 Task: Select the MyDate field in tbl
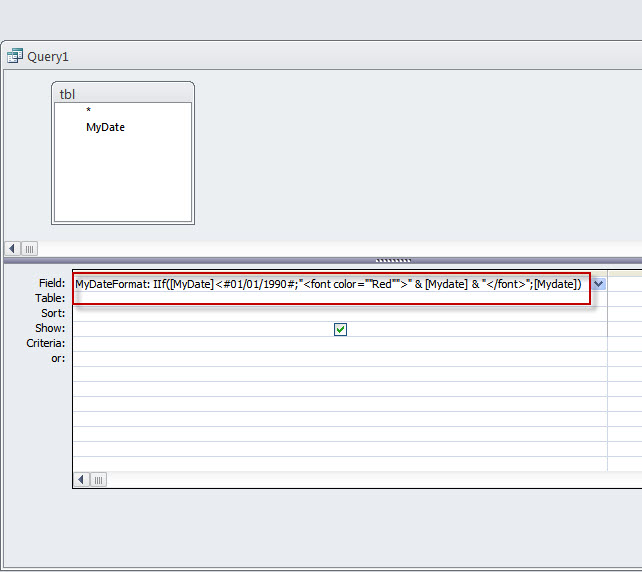tap(106, 127)
